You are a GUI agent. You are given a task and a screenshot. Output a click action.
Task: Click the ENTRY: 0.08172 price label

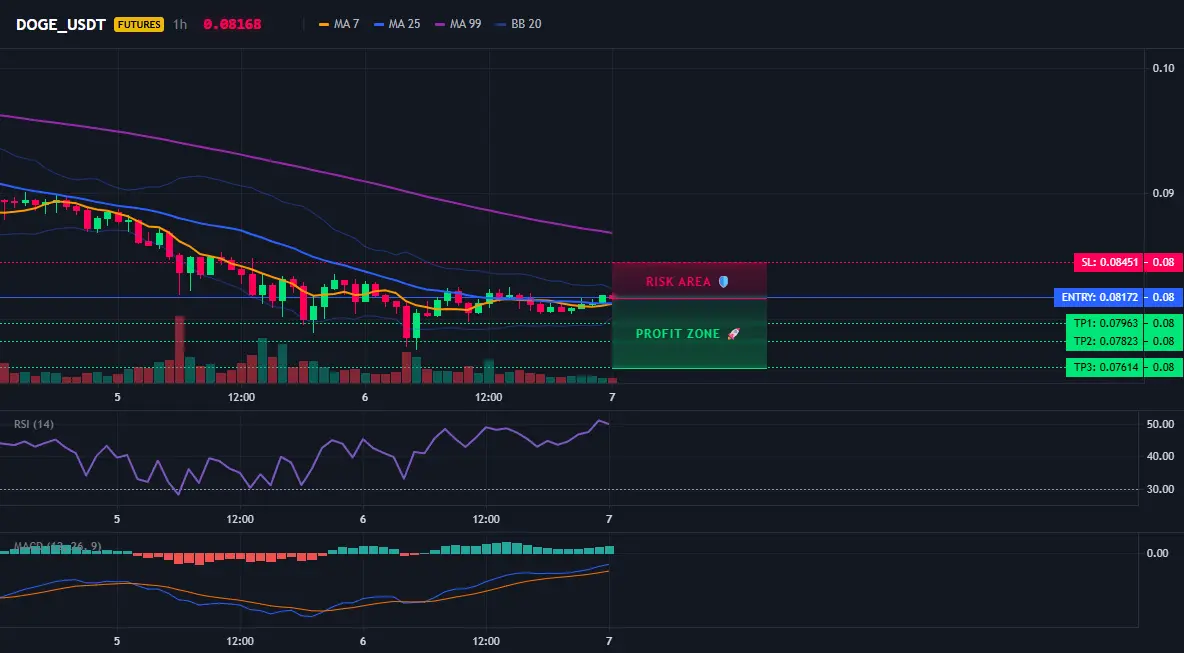pos(1099,297)
